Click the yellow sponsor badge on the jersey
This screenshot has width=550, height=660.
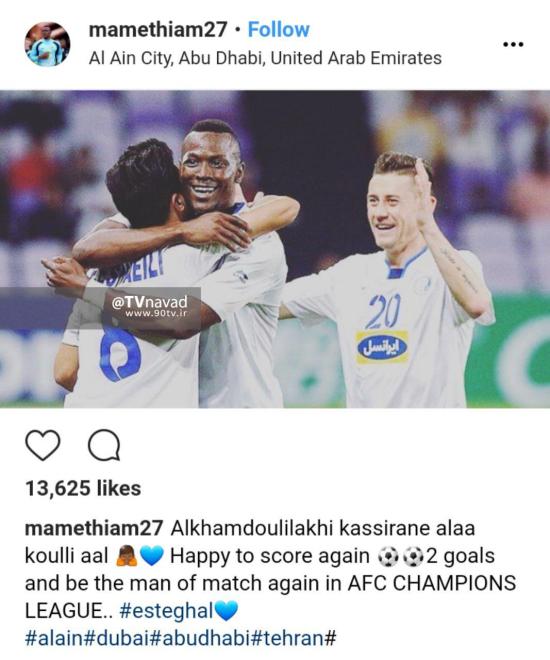pyautogui.click(x=382, y=347)
